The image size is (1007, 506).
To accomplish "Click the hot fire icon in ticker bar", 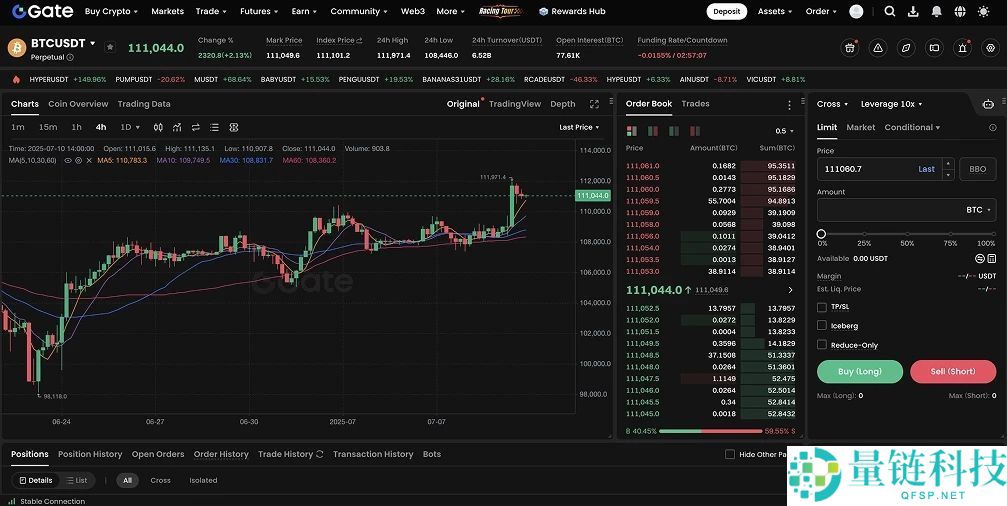I will click(16, 80).
